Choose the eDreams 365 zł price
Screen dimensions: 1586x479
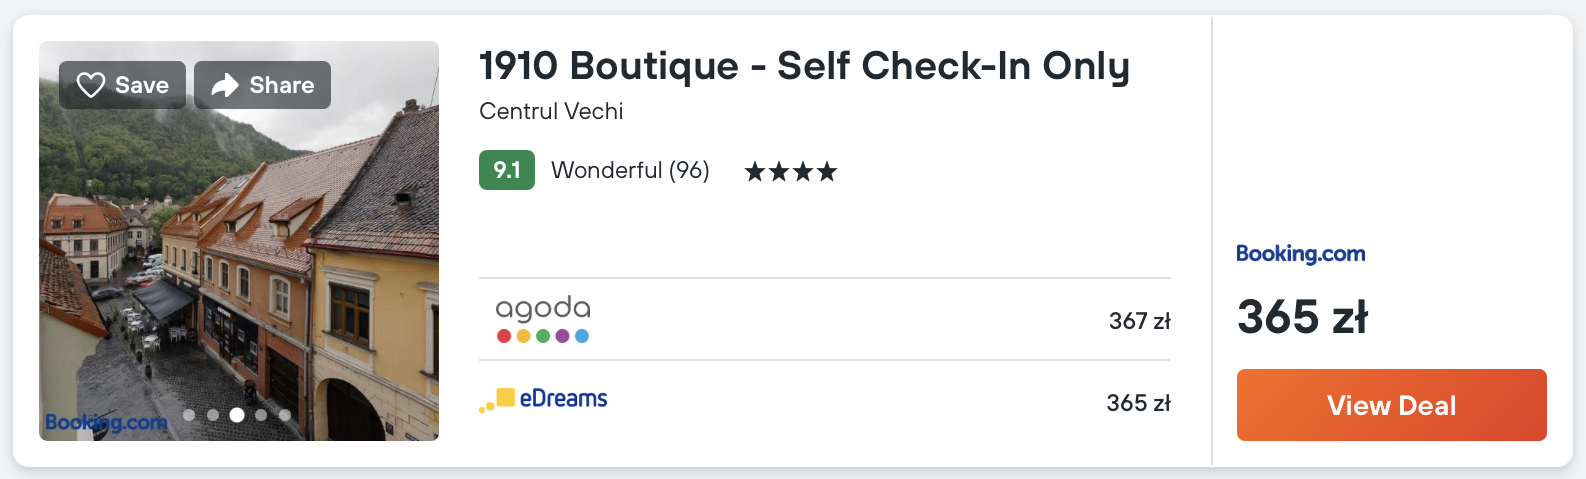1138,403
